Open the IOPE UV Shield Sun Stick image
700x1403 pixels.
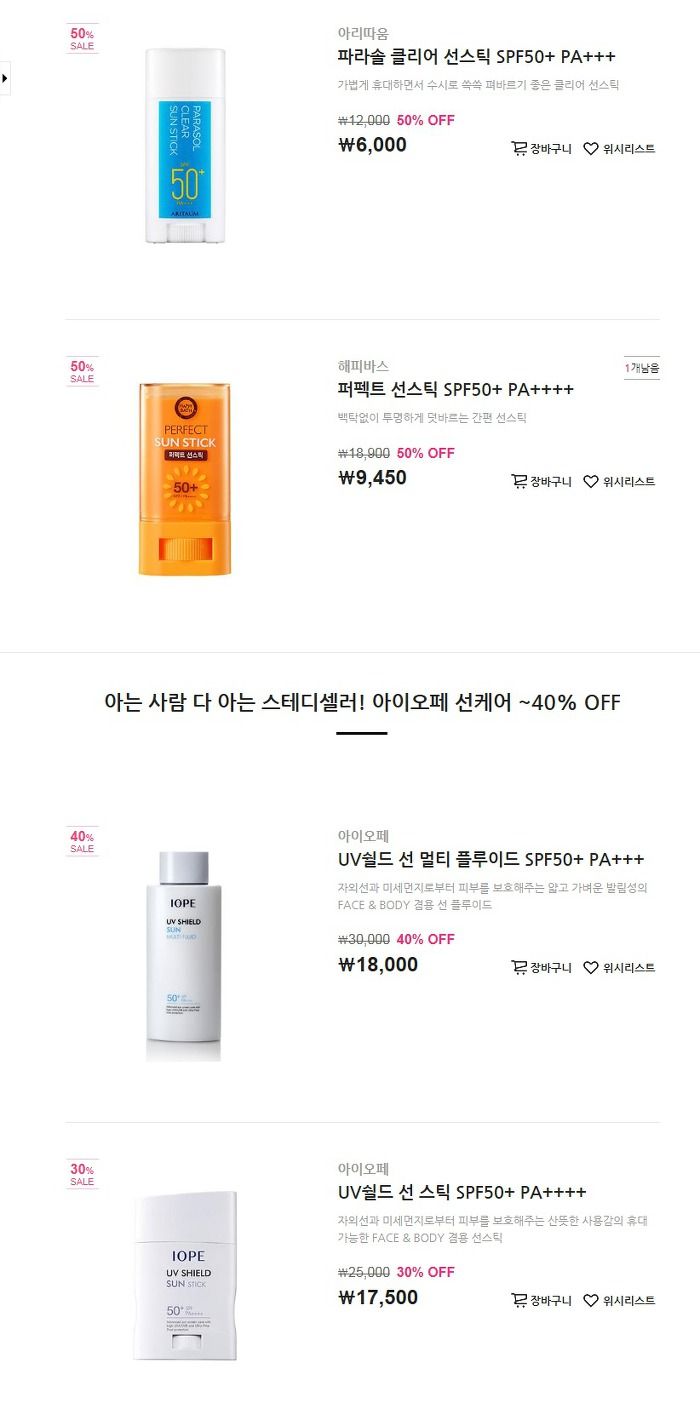click(186, 1275)
